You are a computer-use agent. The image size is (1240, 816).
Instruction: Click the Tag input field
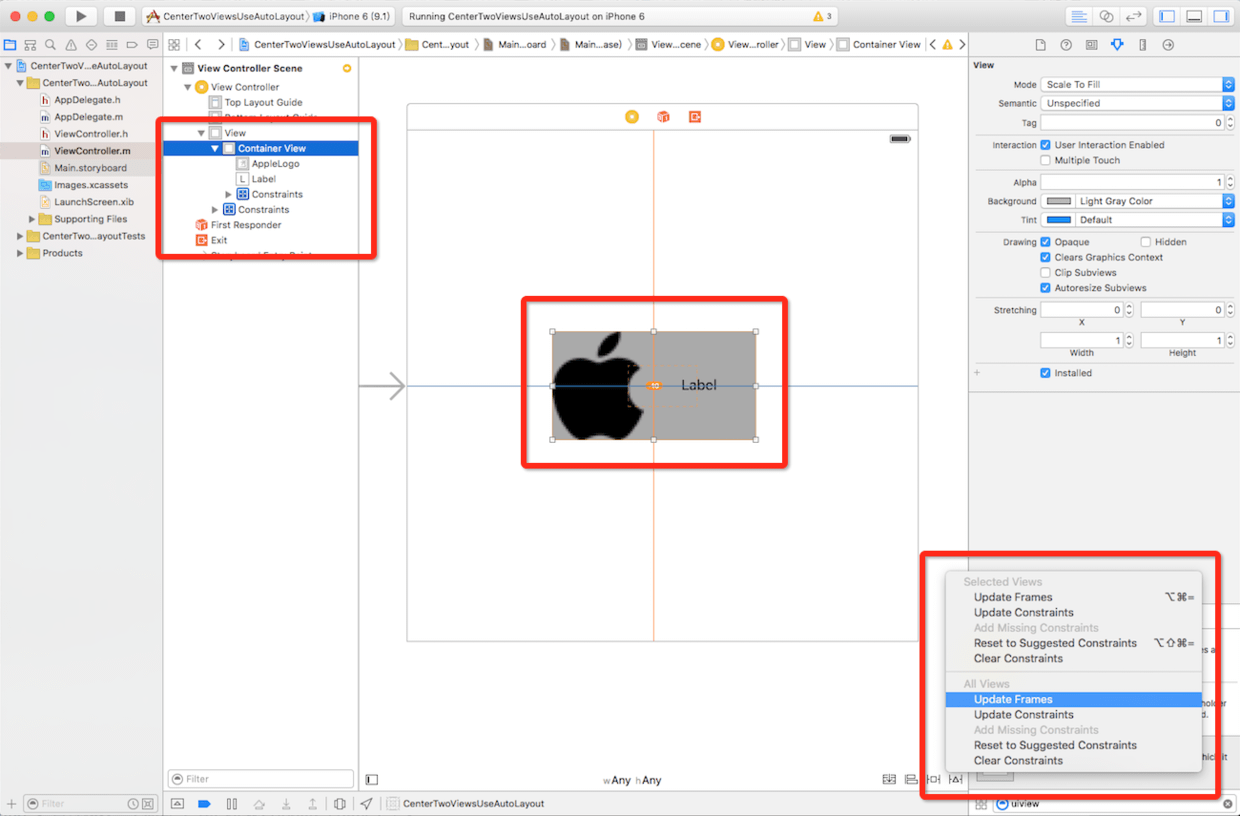[x=1132, y=123]
